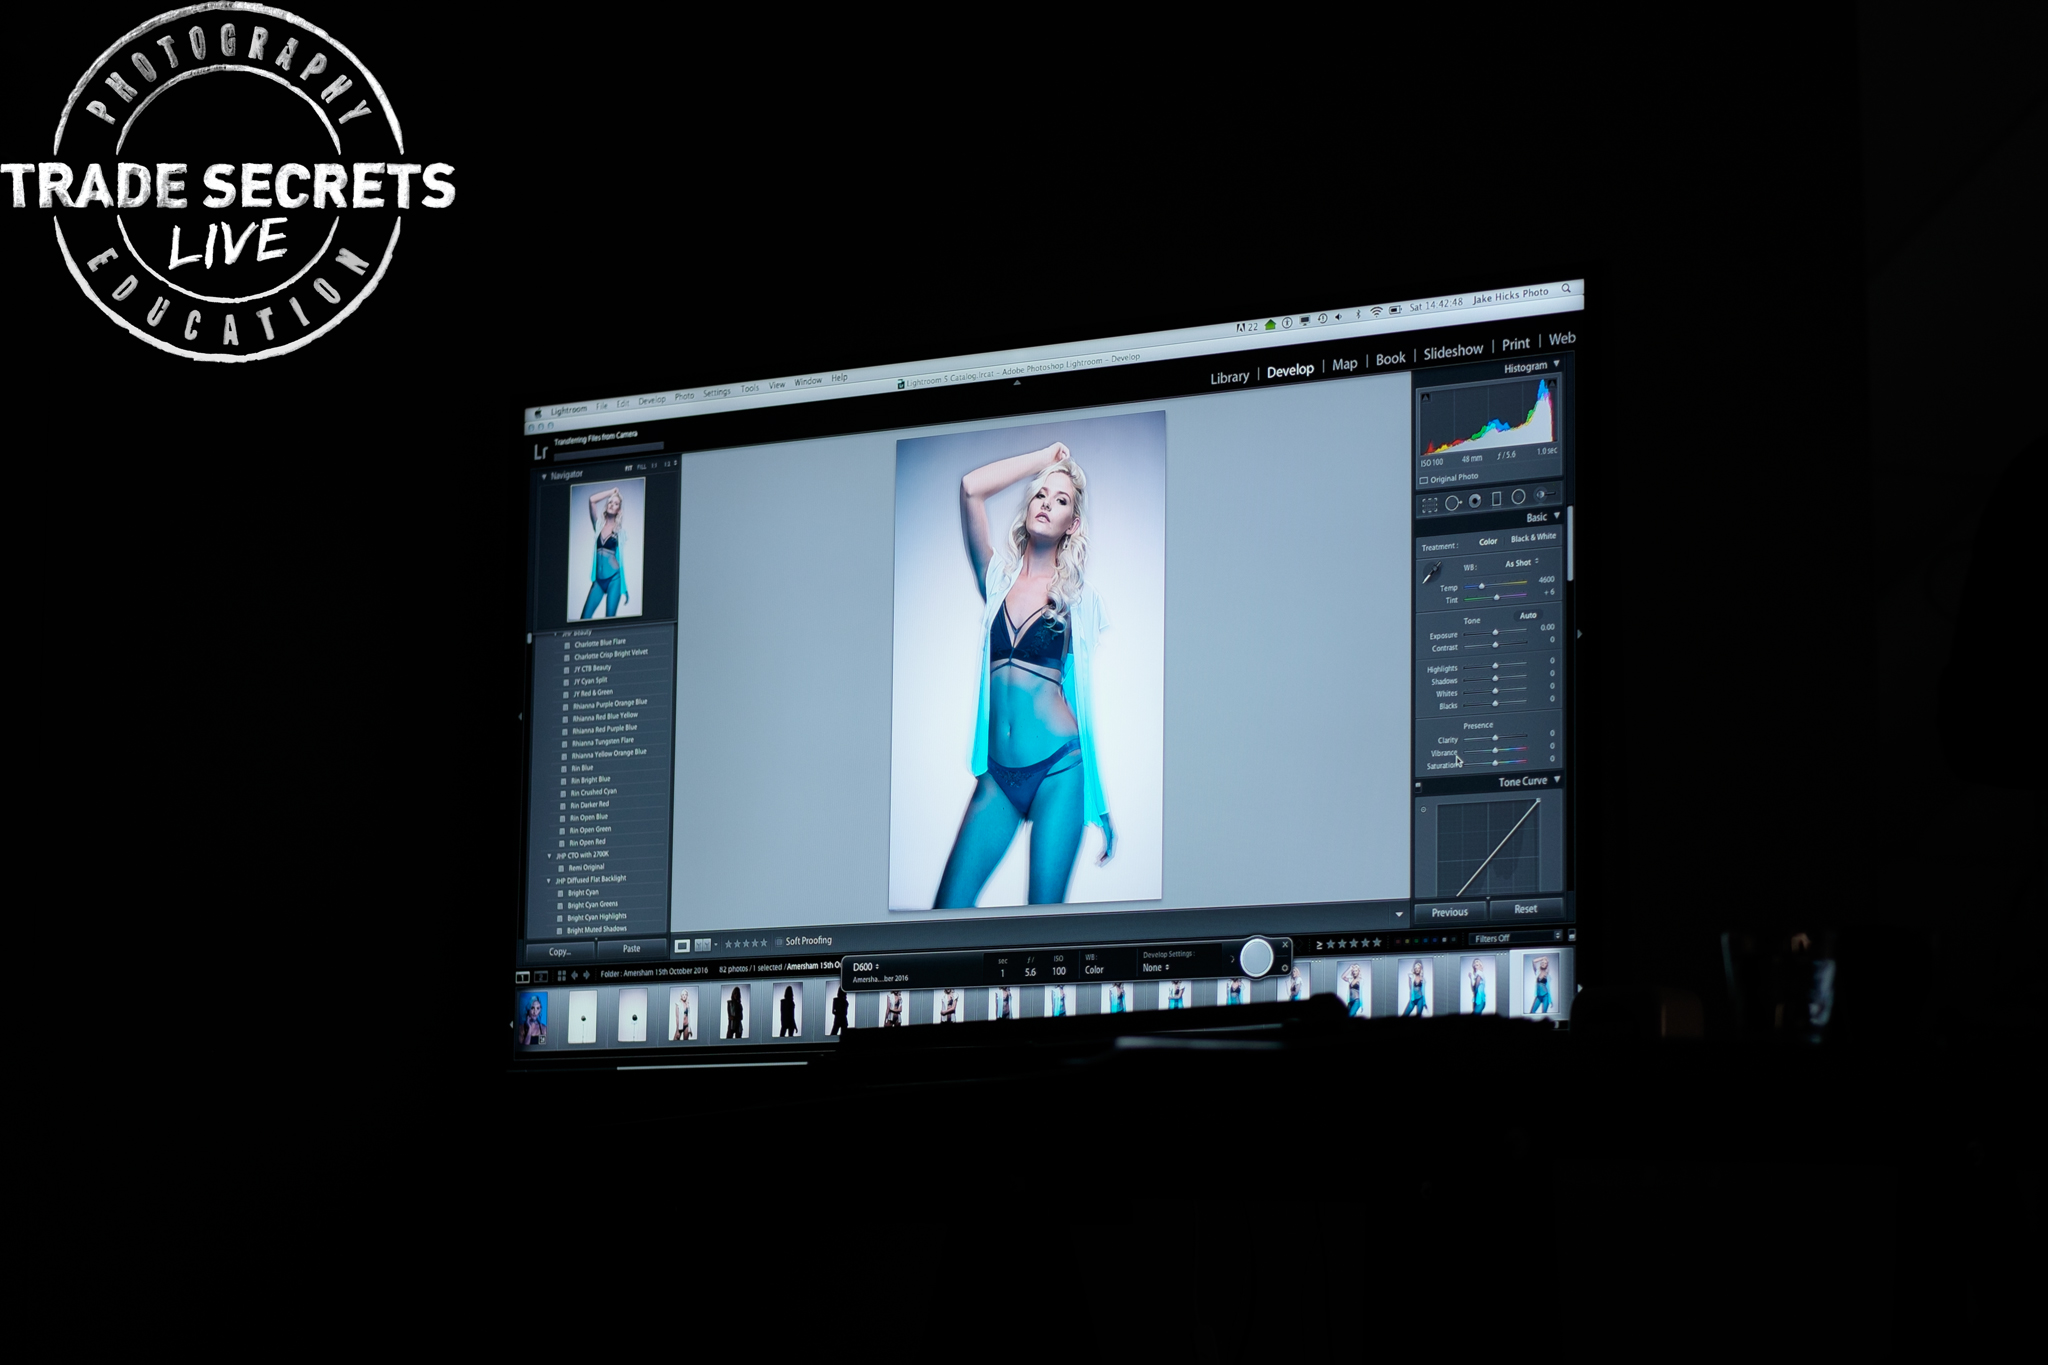Collapse the Histogram panel
Screen dimensions: 2048x1365
coord(1556,364)
